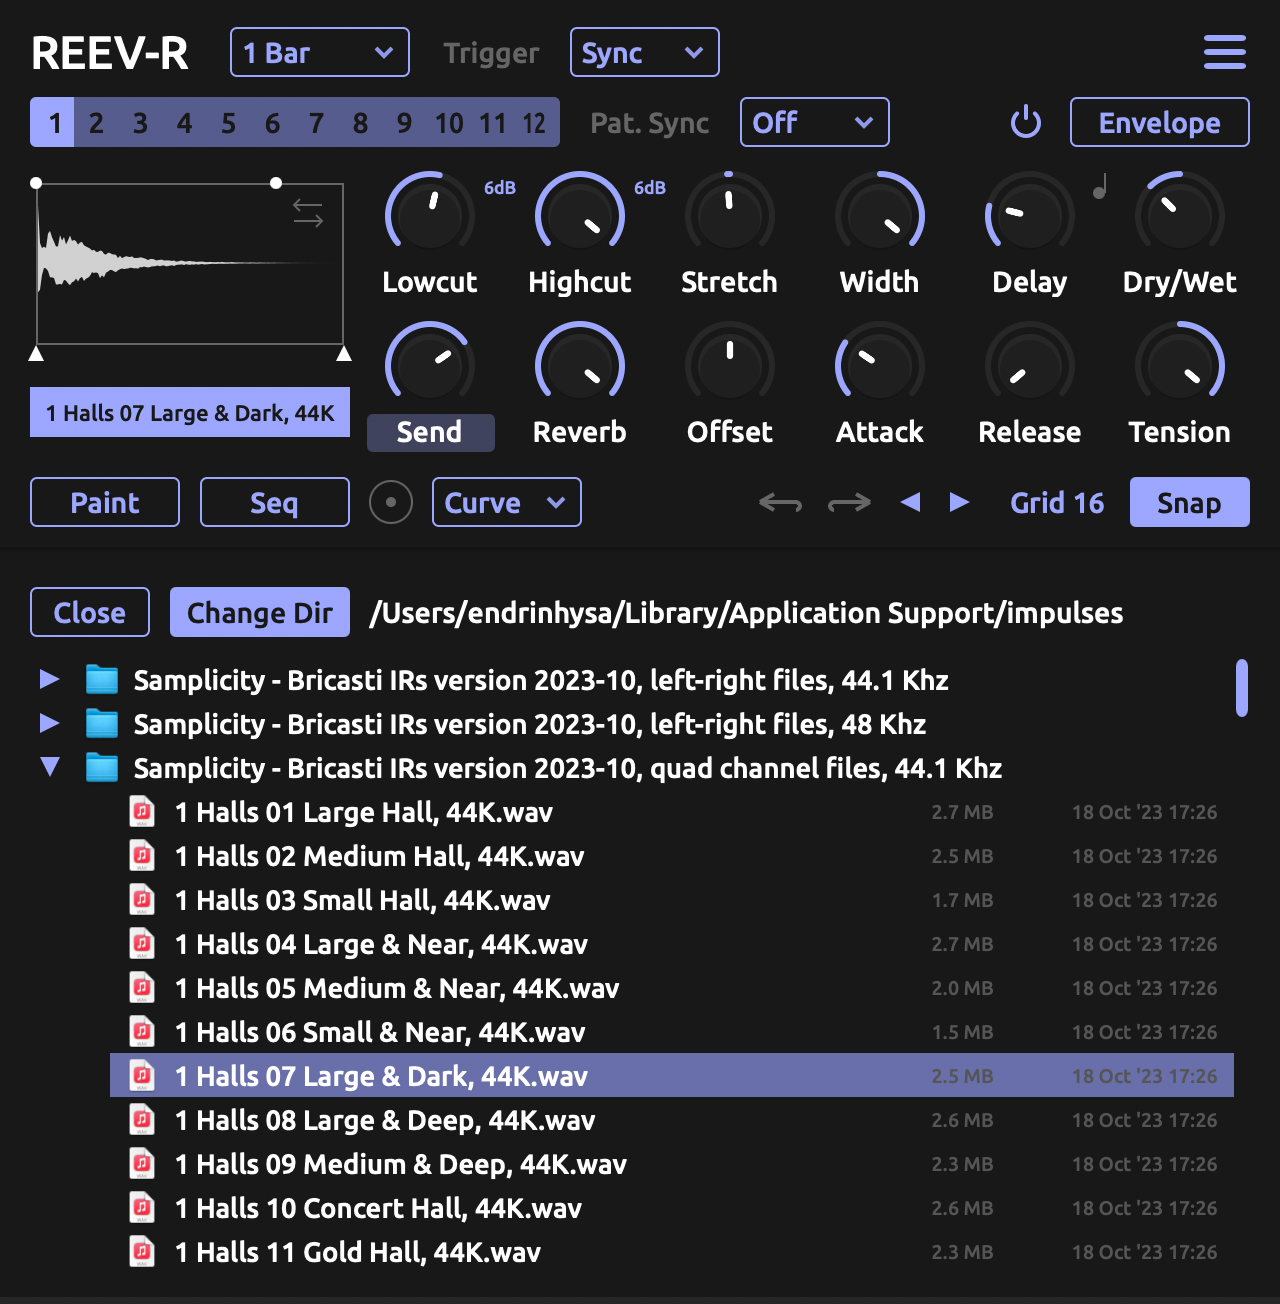
Task: Click the redo right arrow
Action: tap(849, 502)
